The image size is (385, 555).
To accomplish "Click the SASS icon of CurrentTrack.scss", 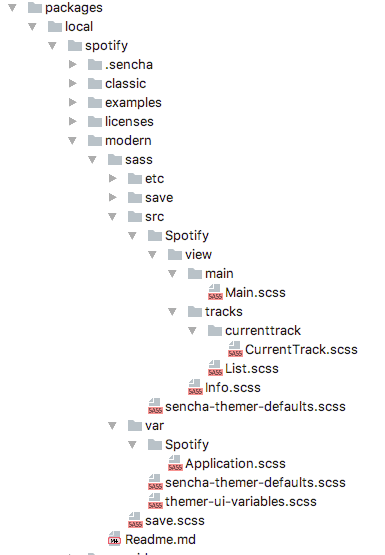I will click(x=235, y=349).
